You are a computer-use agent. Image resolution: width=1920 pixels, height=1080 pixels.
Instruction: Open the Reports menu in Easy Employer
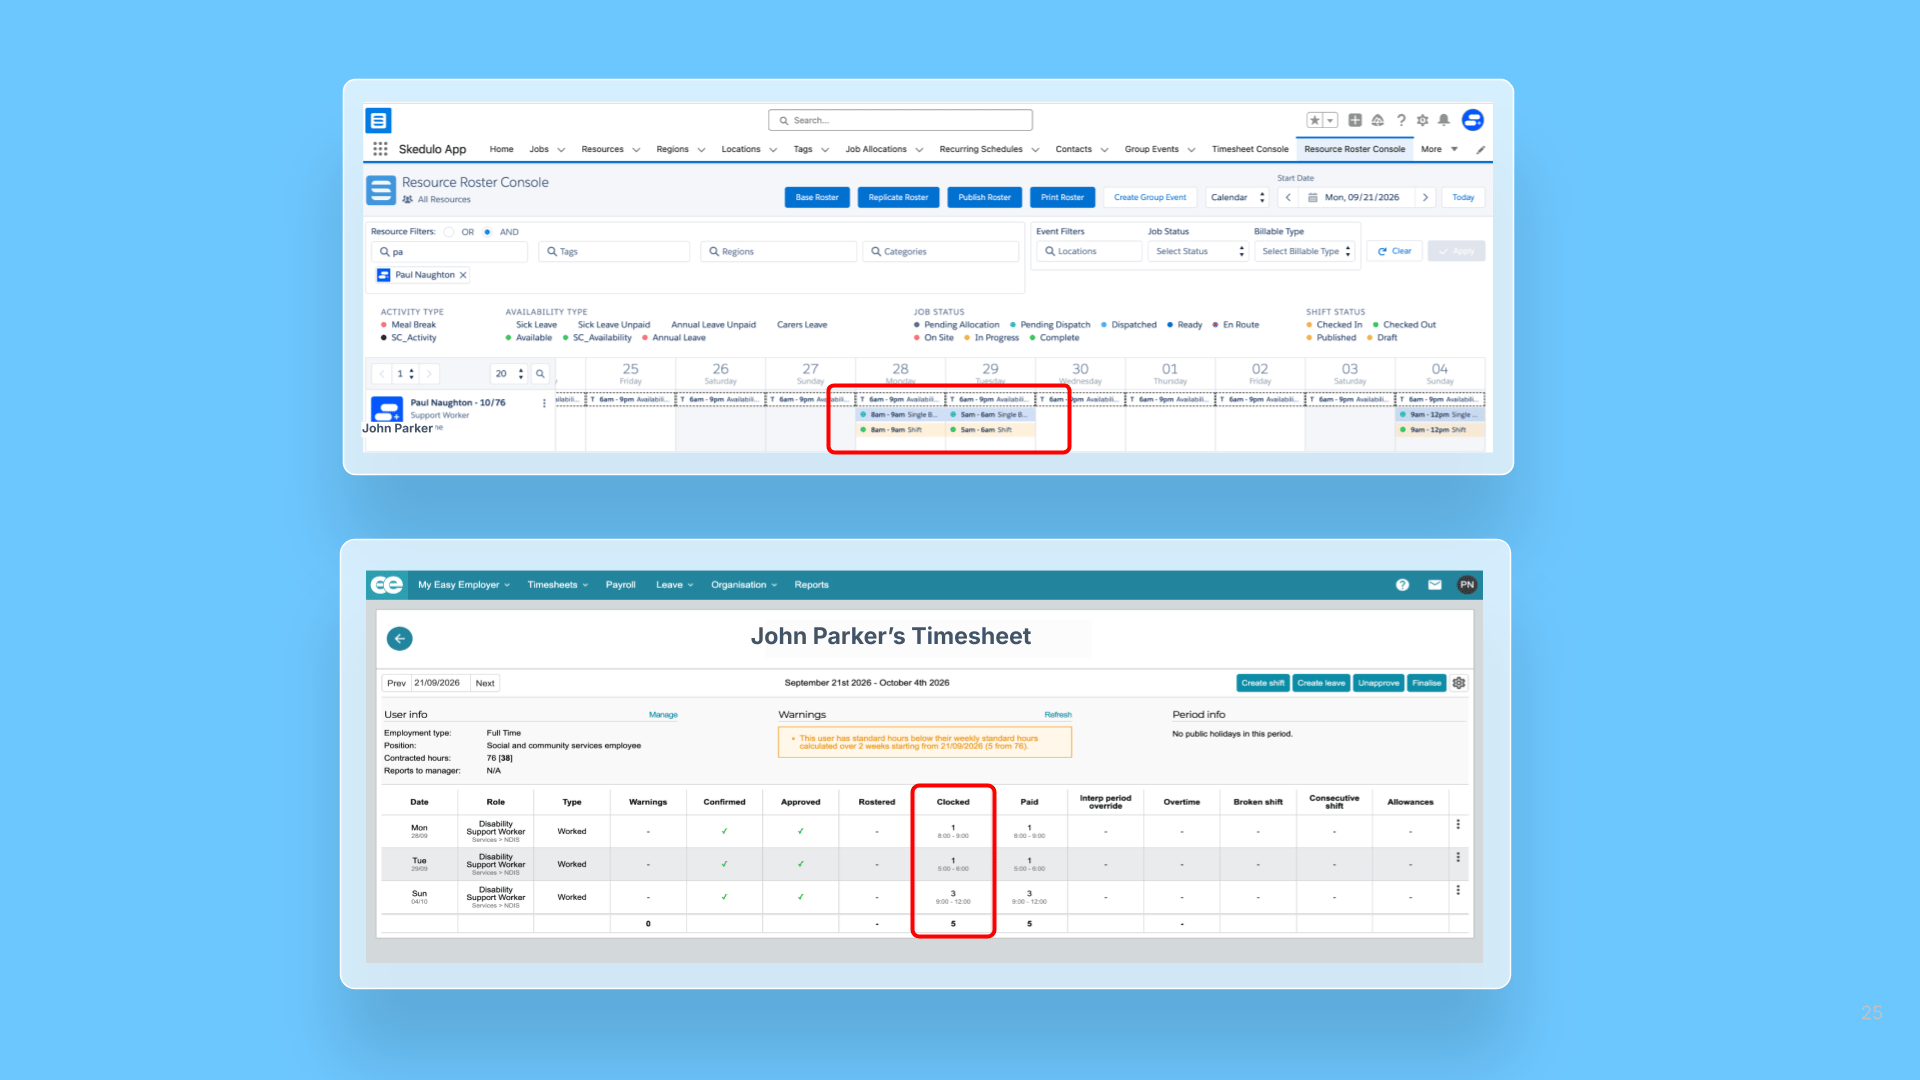pos(811,585)
